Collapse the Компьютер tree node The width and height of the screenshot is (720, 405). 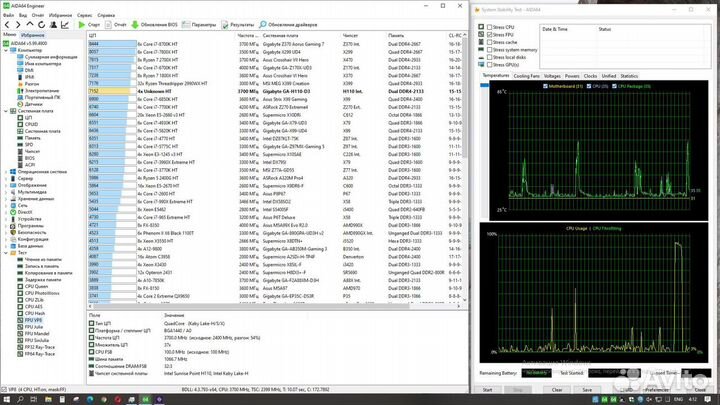[x=5, y=49]
